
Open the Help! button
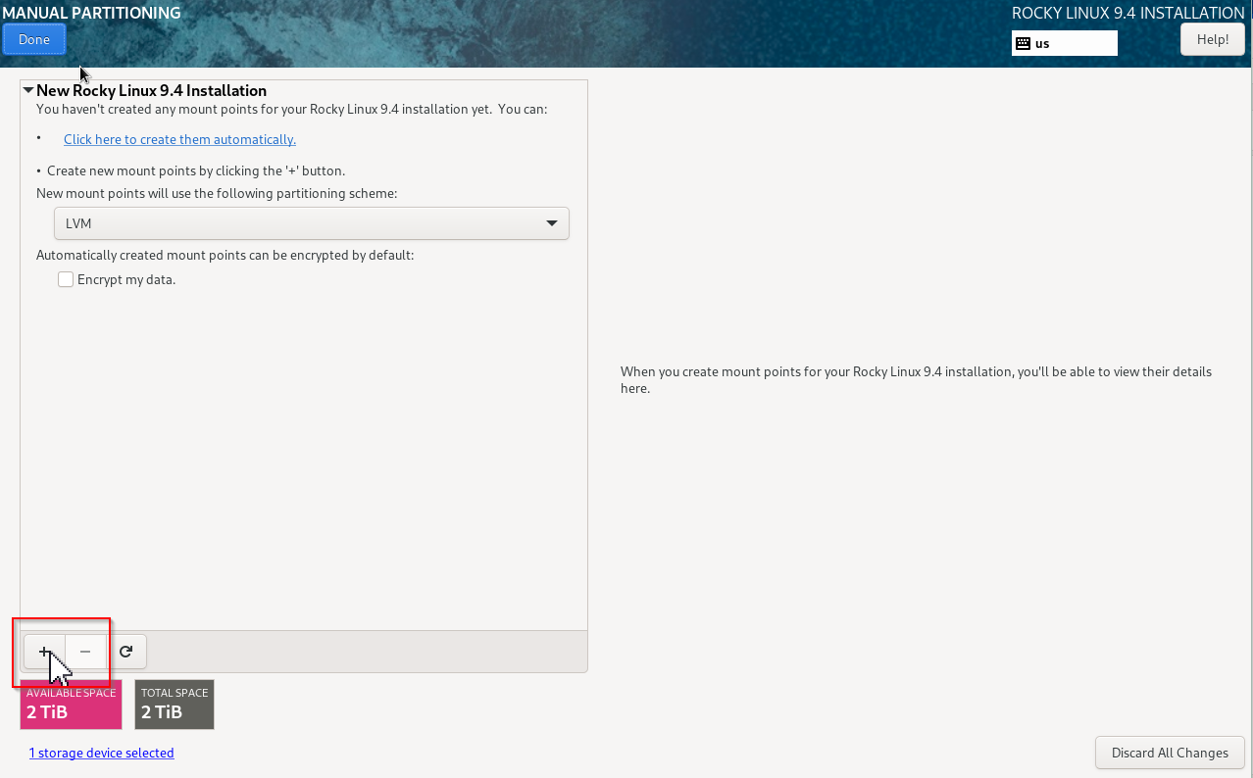1212,39
